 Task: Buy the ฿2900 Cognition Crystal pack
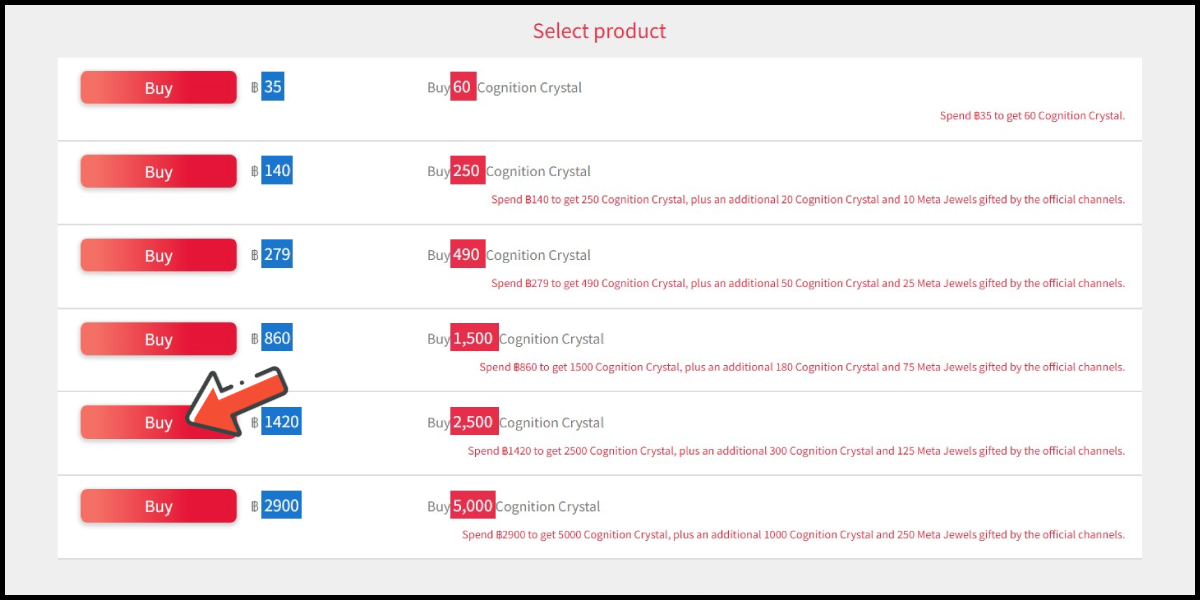(158, 506)
